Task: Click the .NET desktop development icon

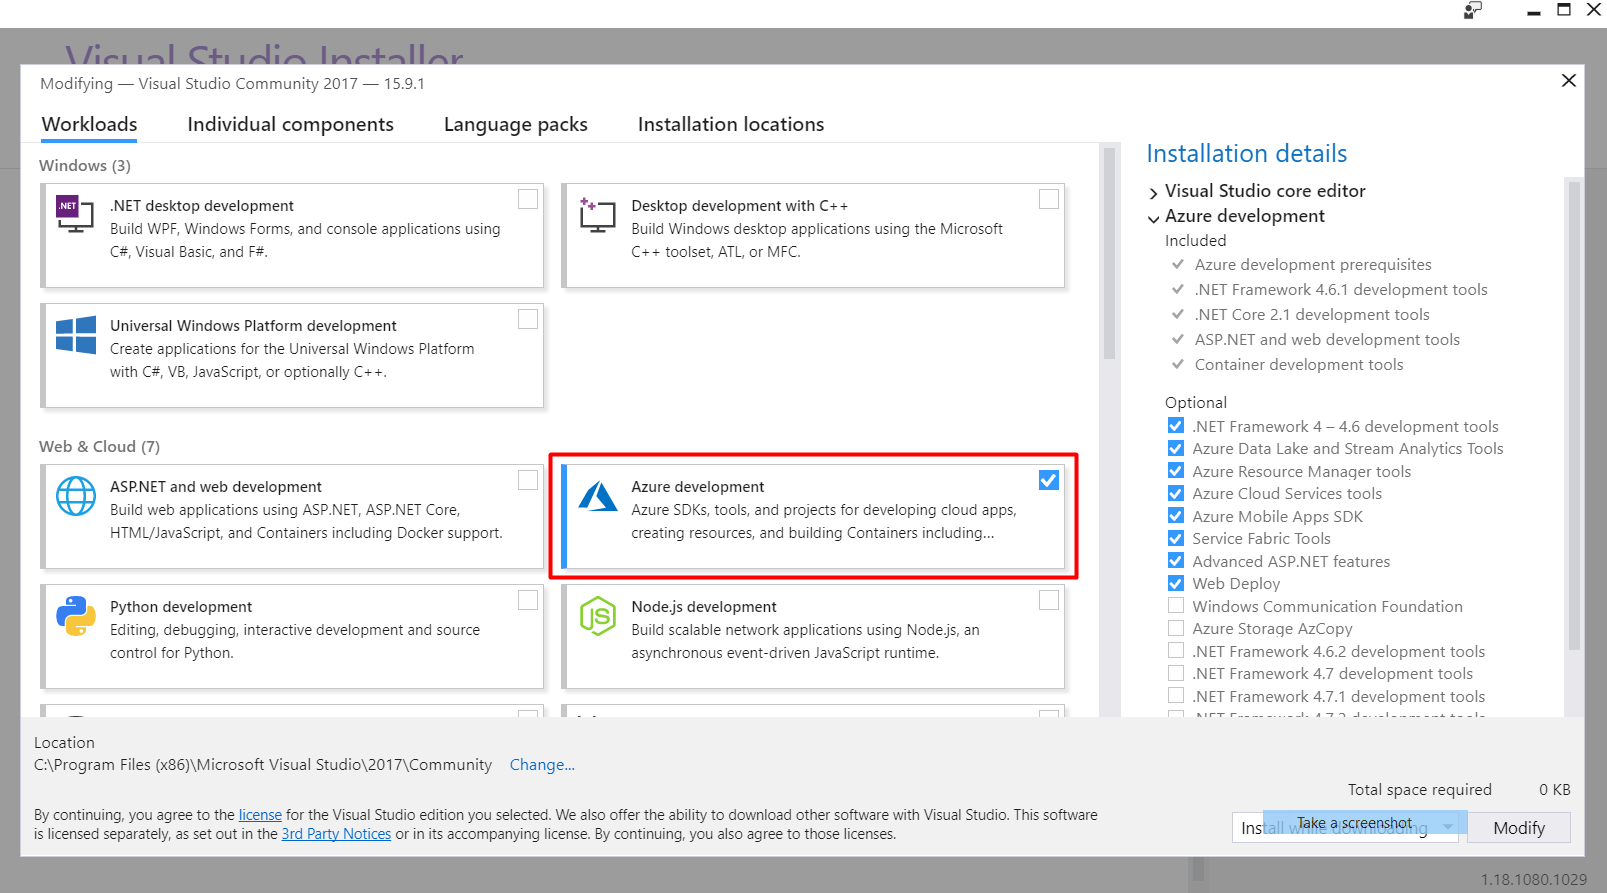Action: pyautogui.click(x=75, y=214)
